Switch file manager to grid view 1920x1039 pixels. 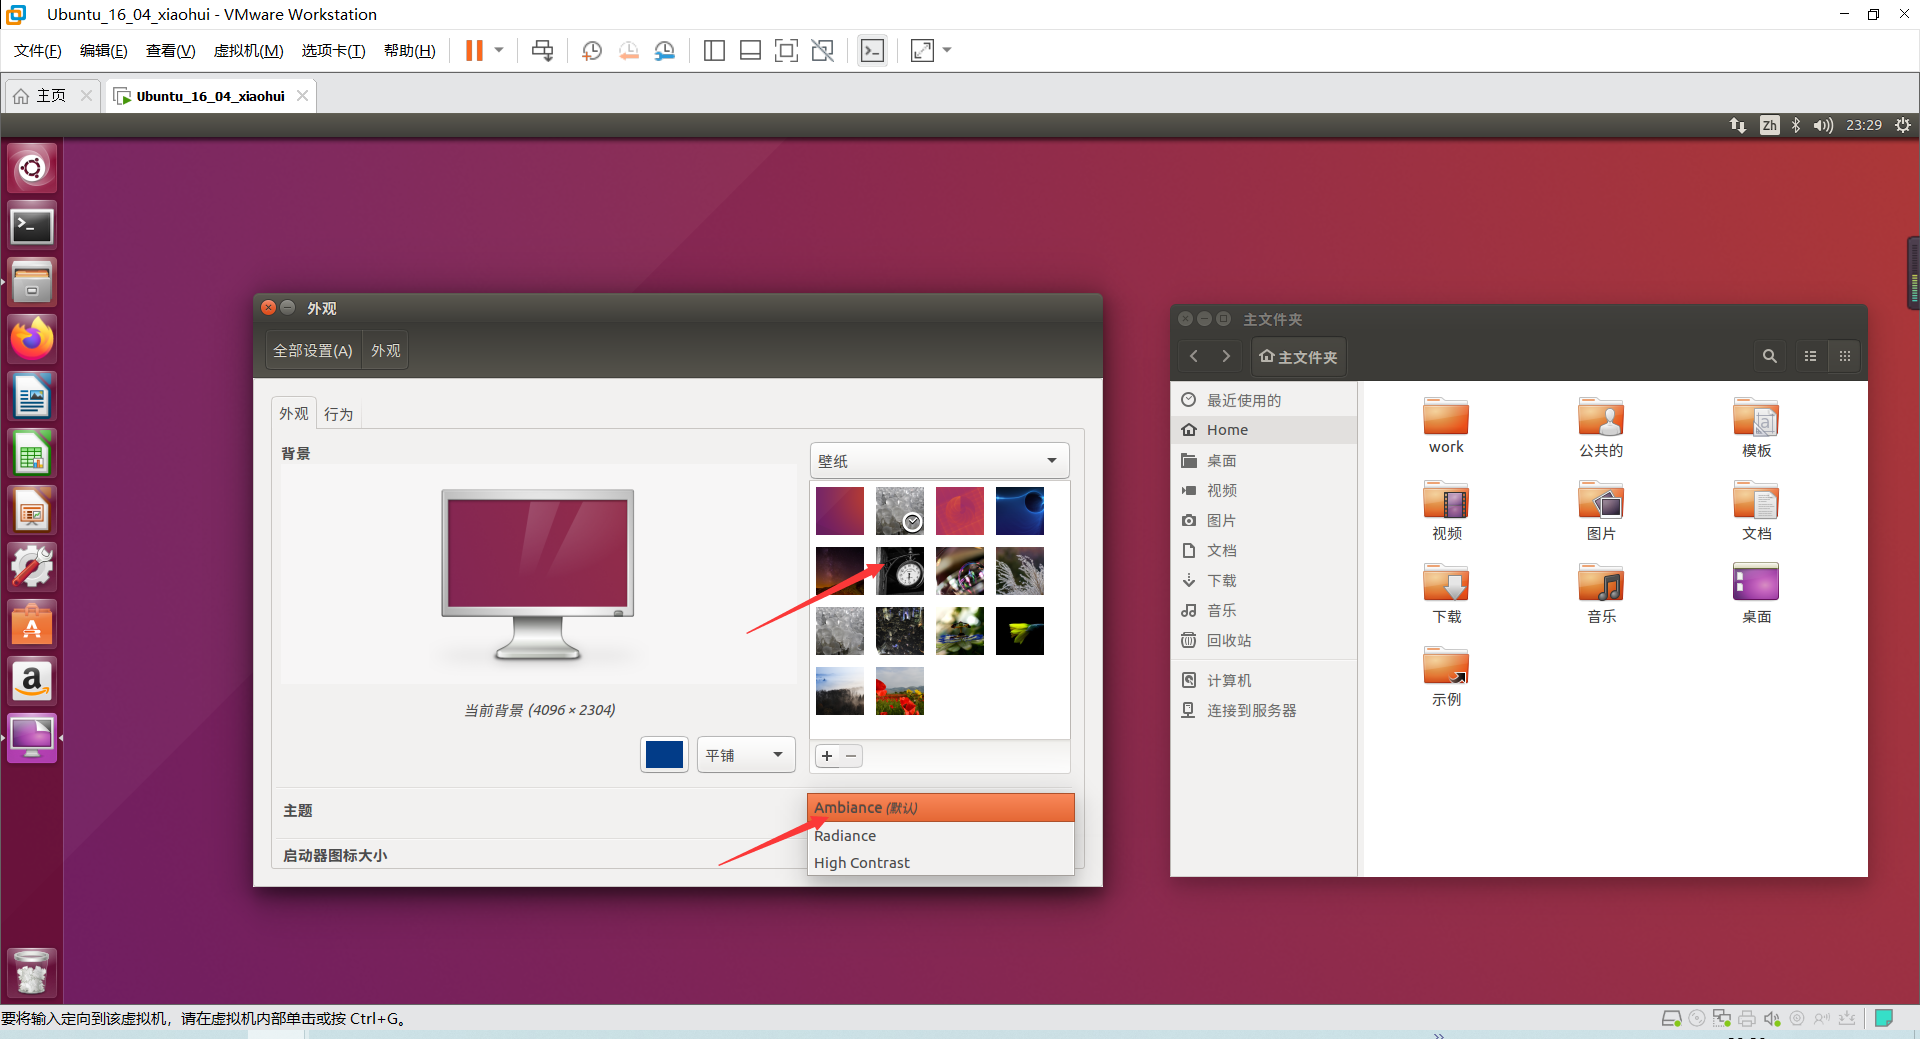(1845, 356)
